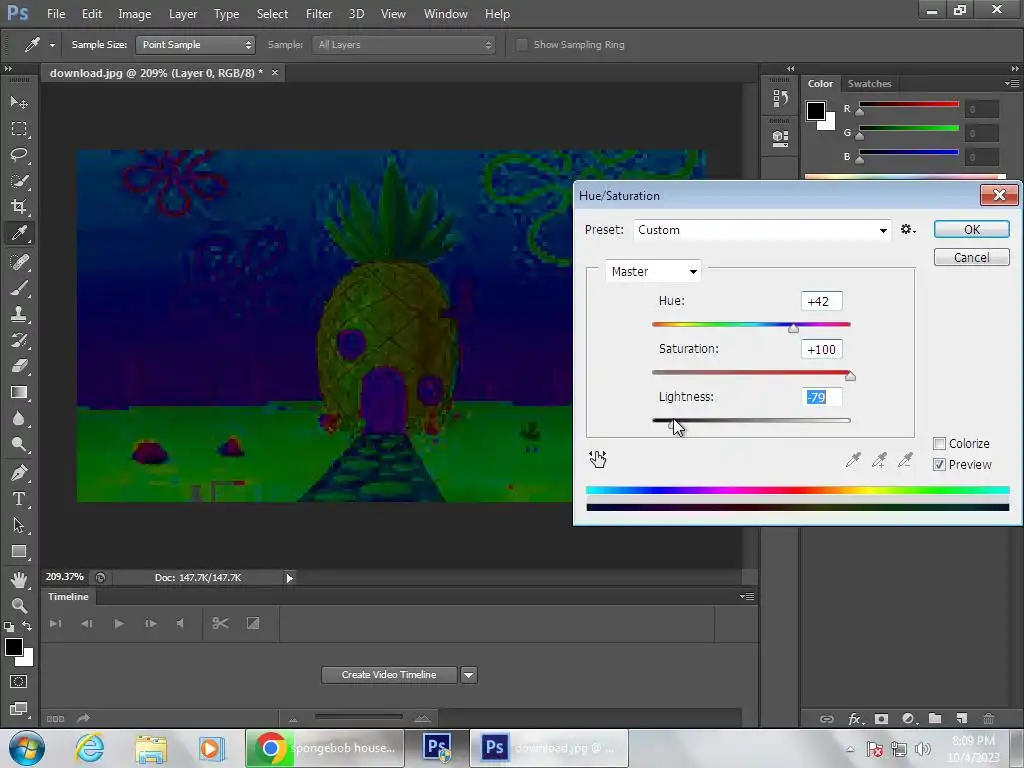
Task: Open the Create Video Timeline arrow dropdown
Action: point(469,675)
